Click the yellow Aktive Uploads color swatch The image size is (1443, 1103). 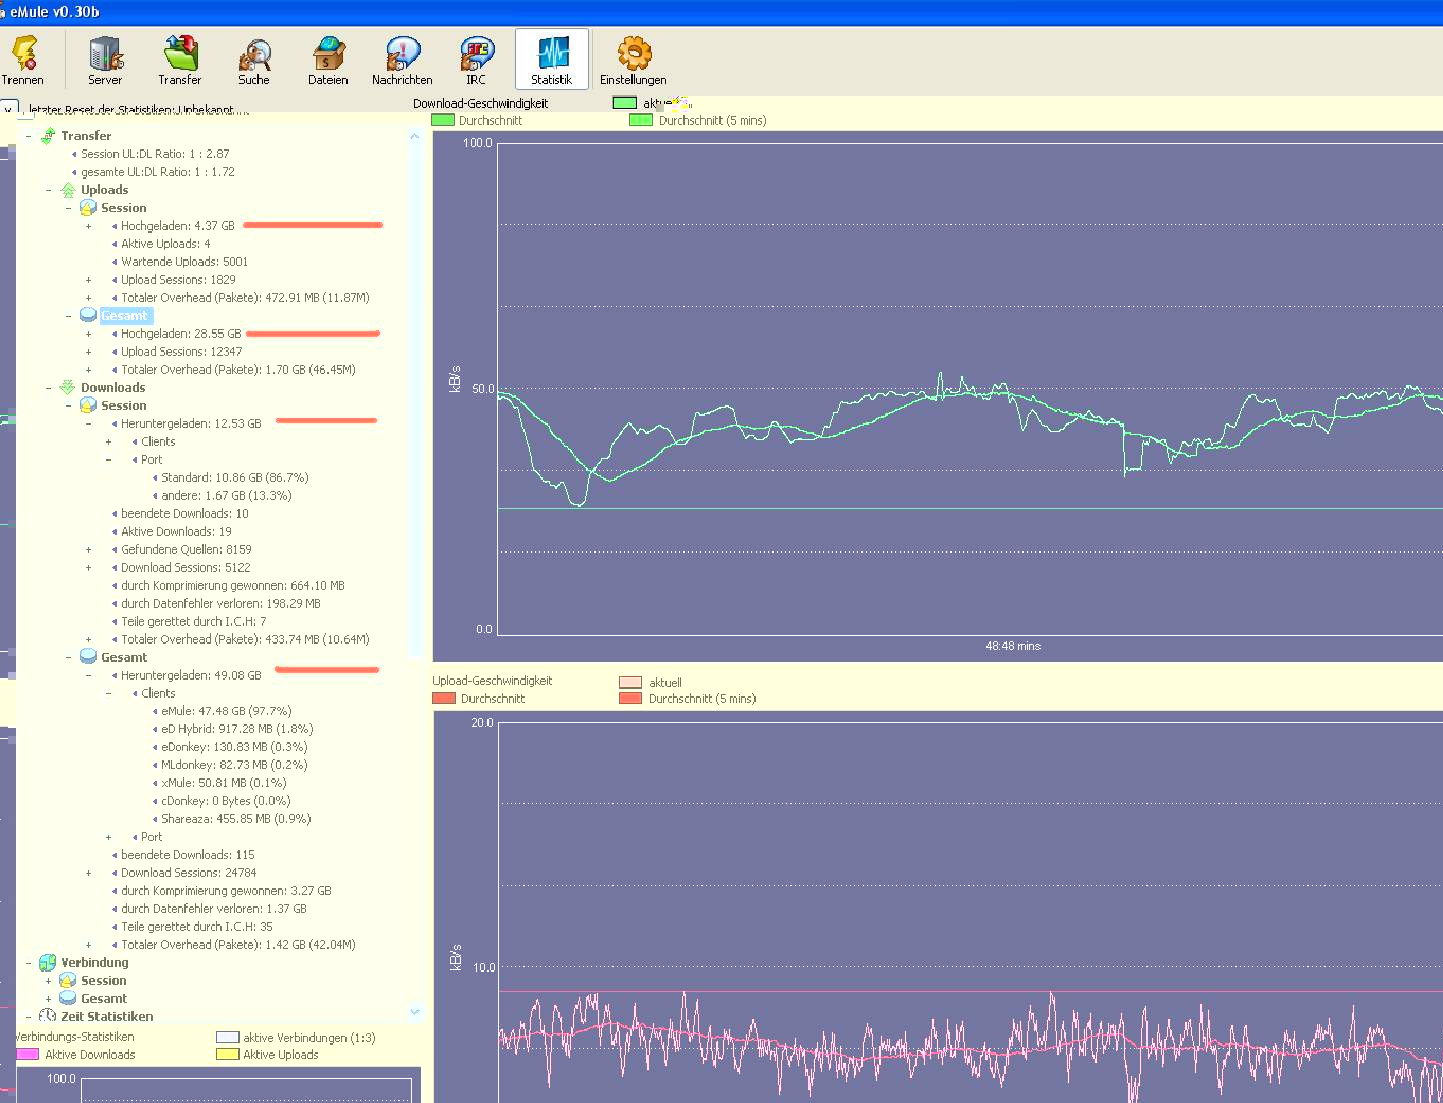pos(228,1054)
